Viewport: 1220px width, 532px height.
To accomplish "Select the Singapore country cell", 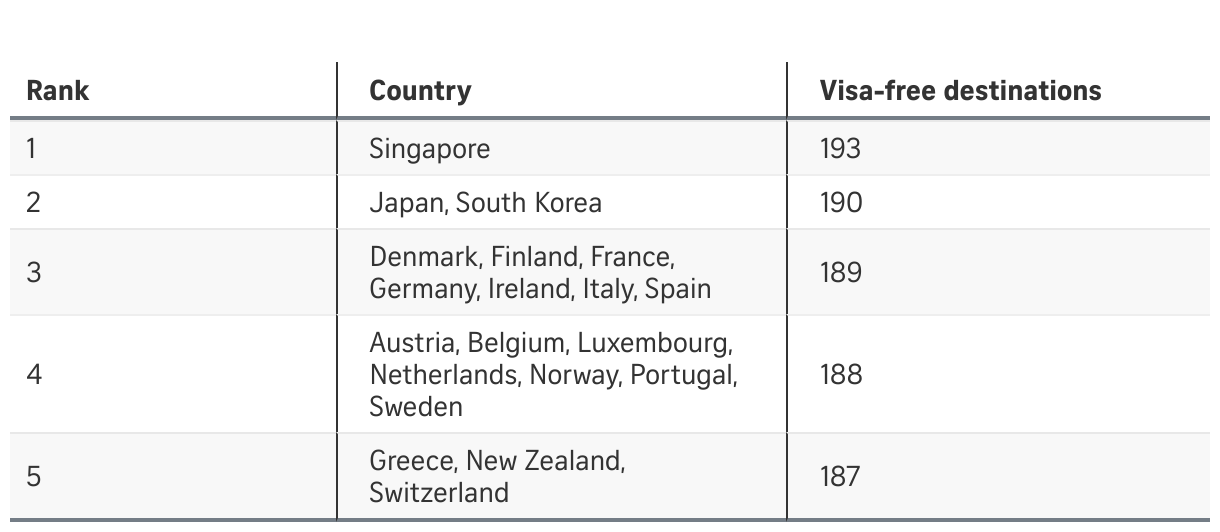I will pos(430,149).
